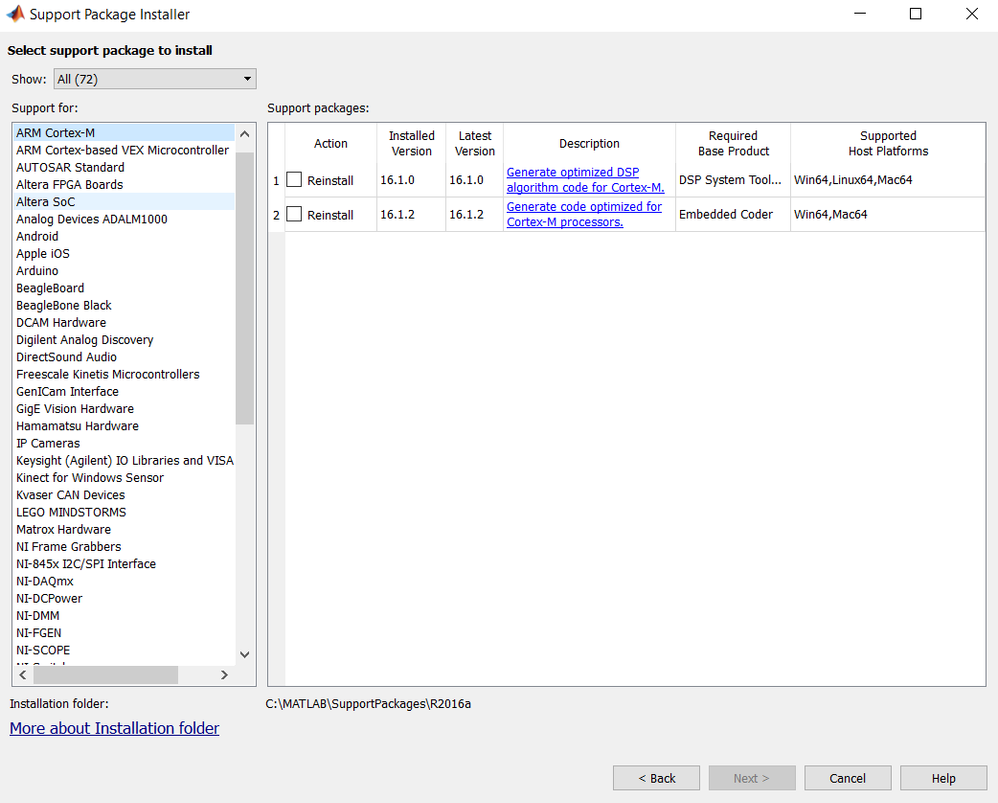Select Kvaser CAN Devices
This screenshot has height=803, width=998.
[x=124, y=494]
